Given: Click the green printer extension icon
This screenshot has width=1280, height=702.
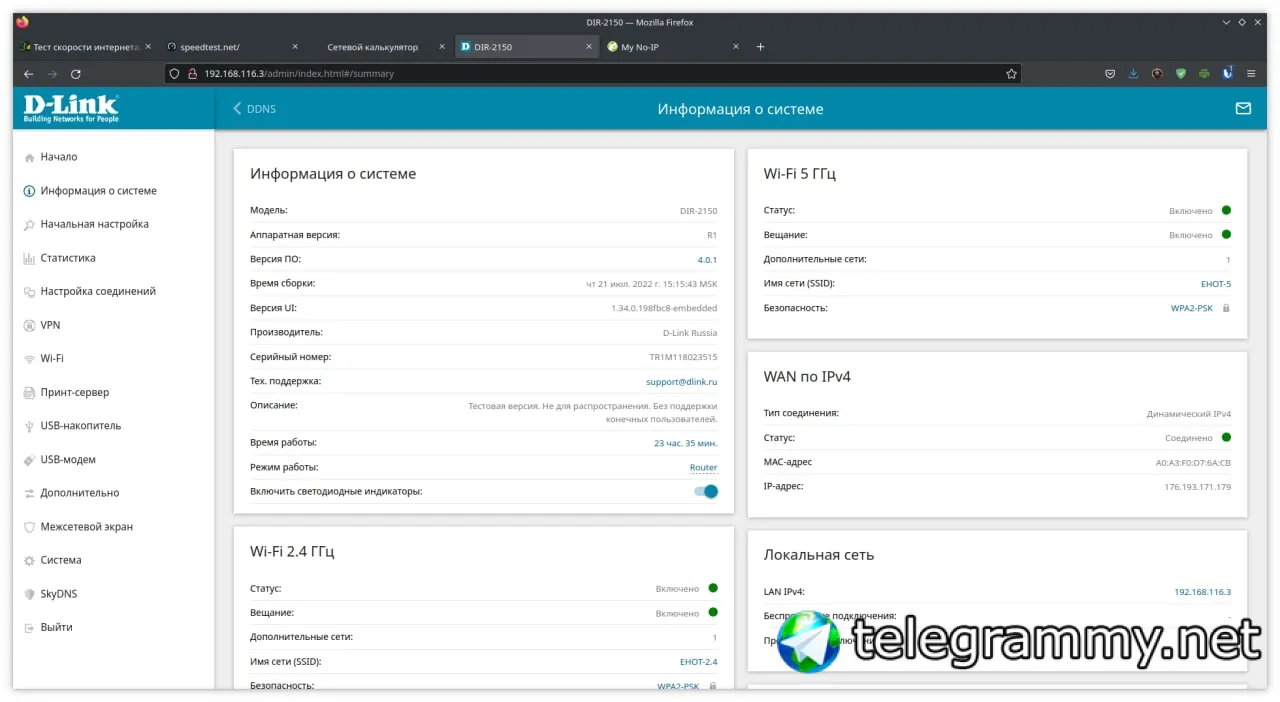Looking at the screenshot, I should pyautogui.click(x=1204, y=74).
